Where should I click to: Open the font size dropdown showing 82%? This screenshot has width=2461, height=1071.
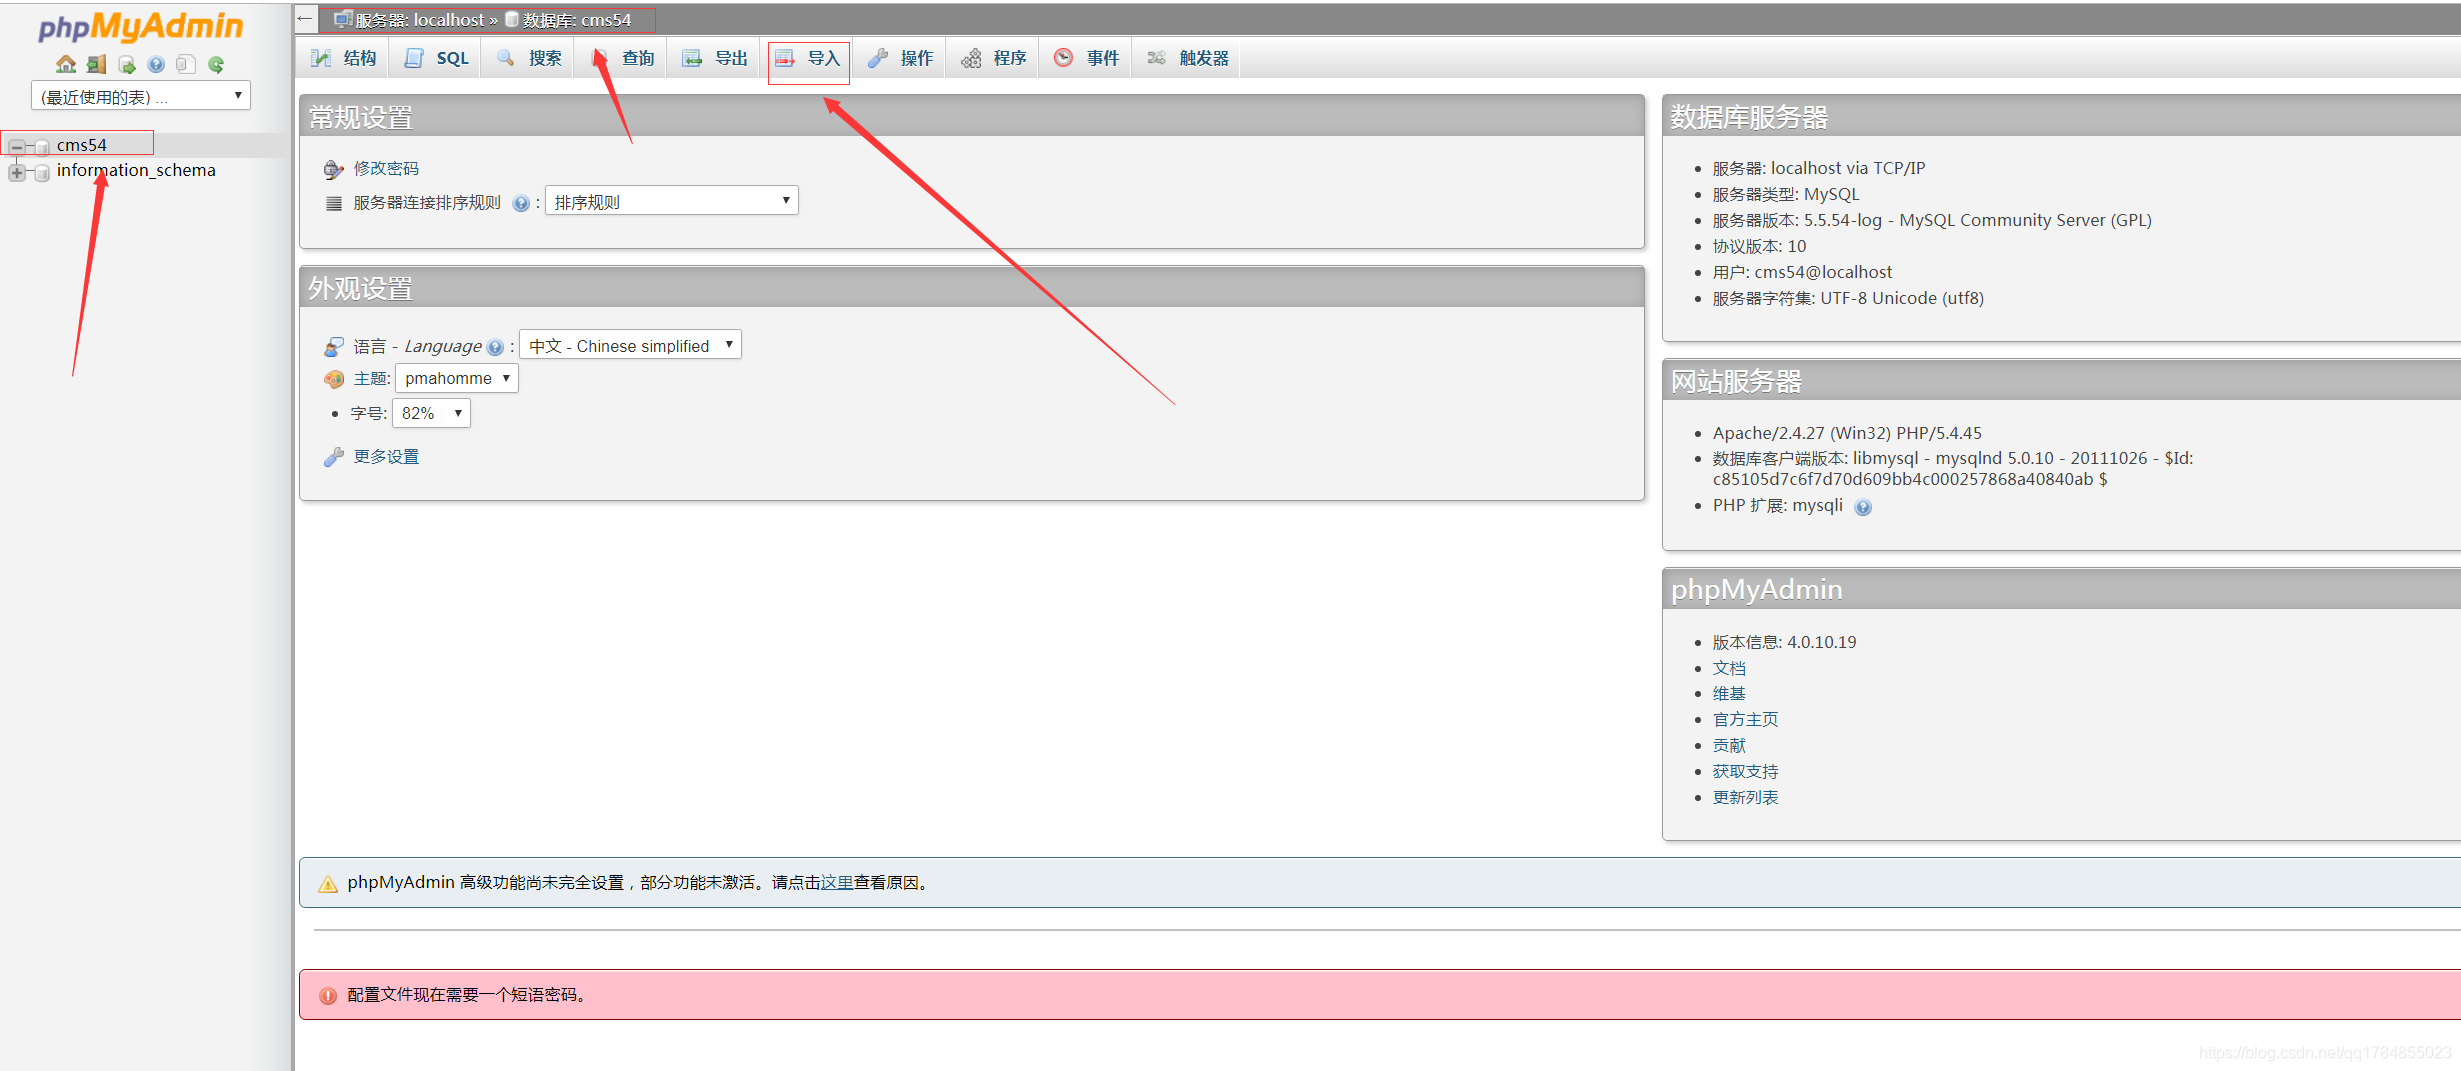tap(431, 413)
